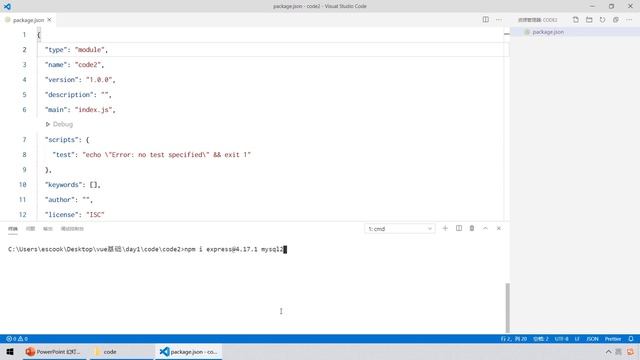Open 'code' folder taskbar window
This screenshot has height=360, width=640.
coord(121,351)
